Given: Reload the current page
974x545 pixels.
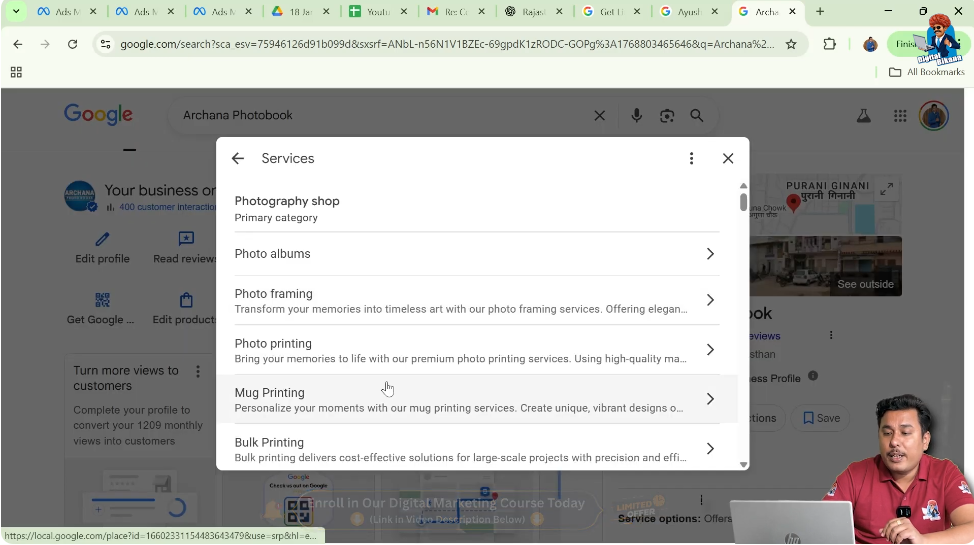Looking at the screenshot, I should coord(73,44).
